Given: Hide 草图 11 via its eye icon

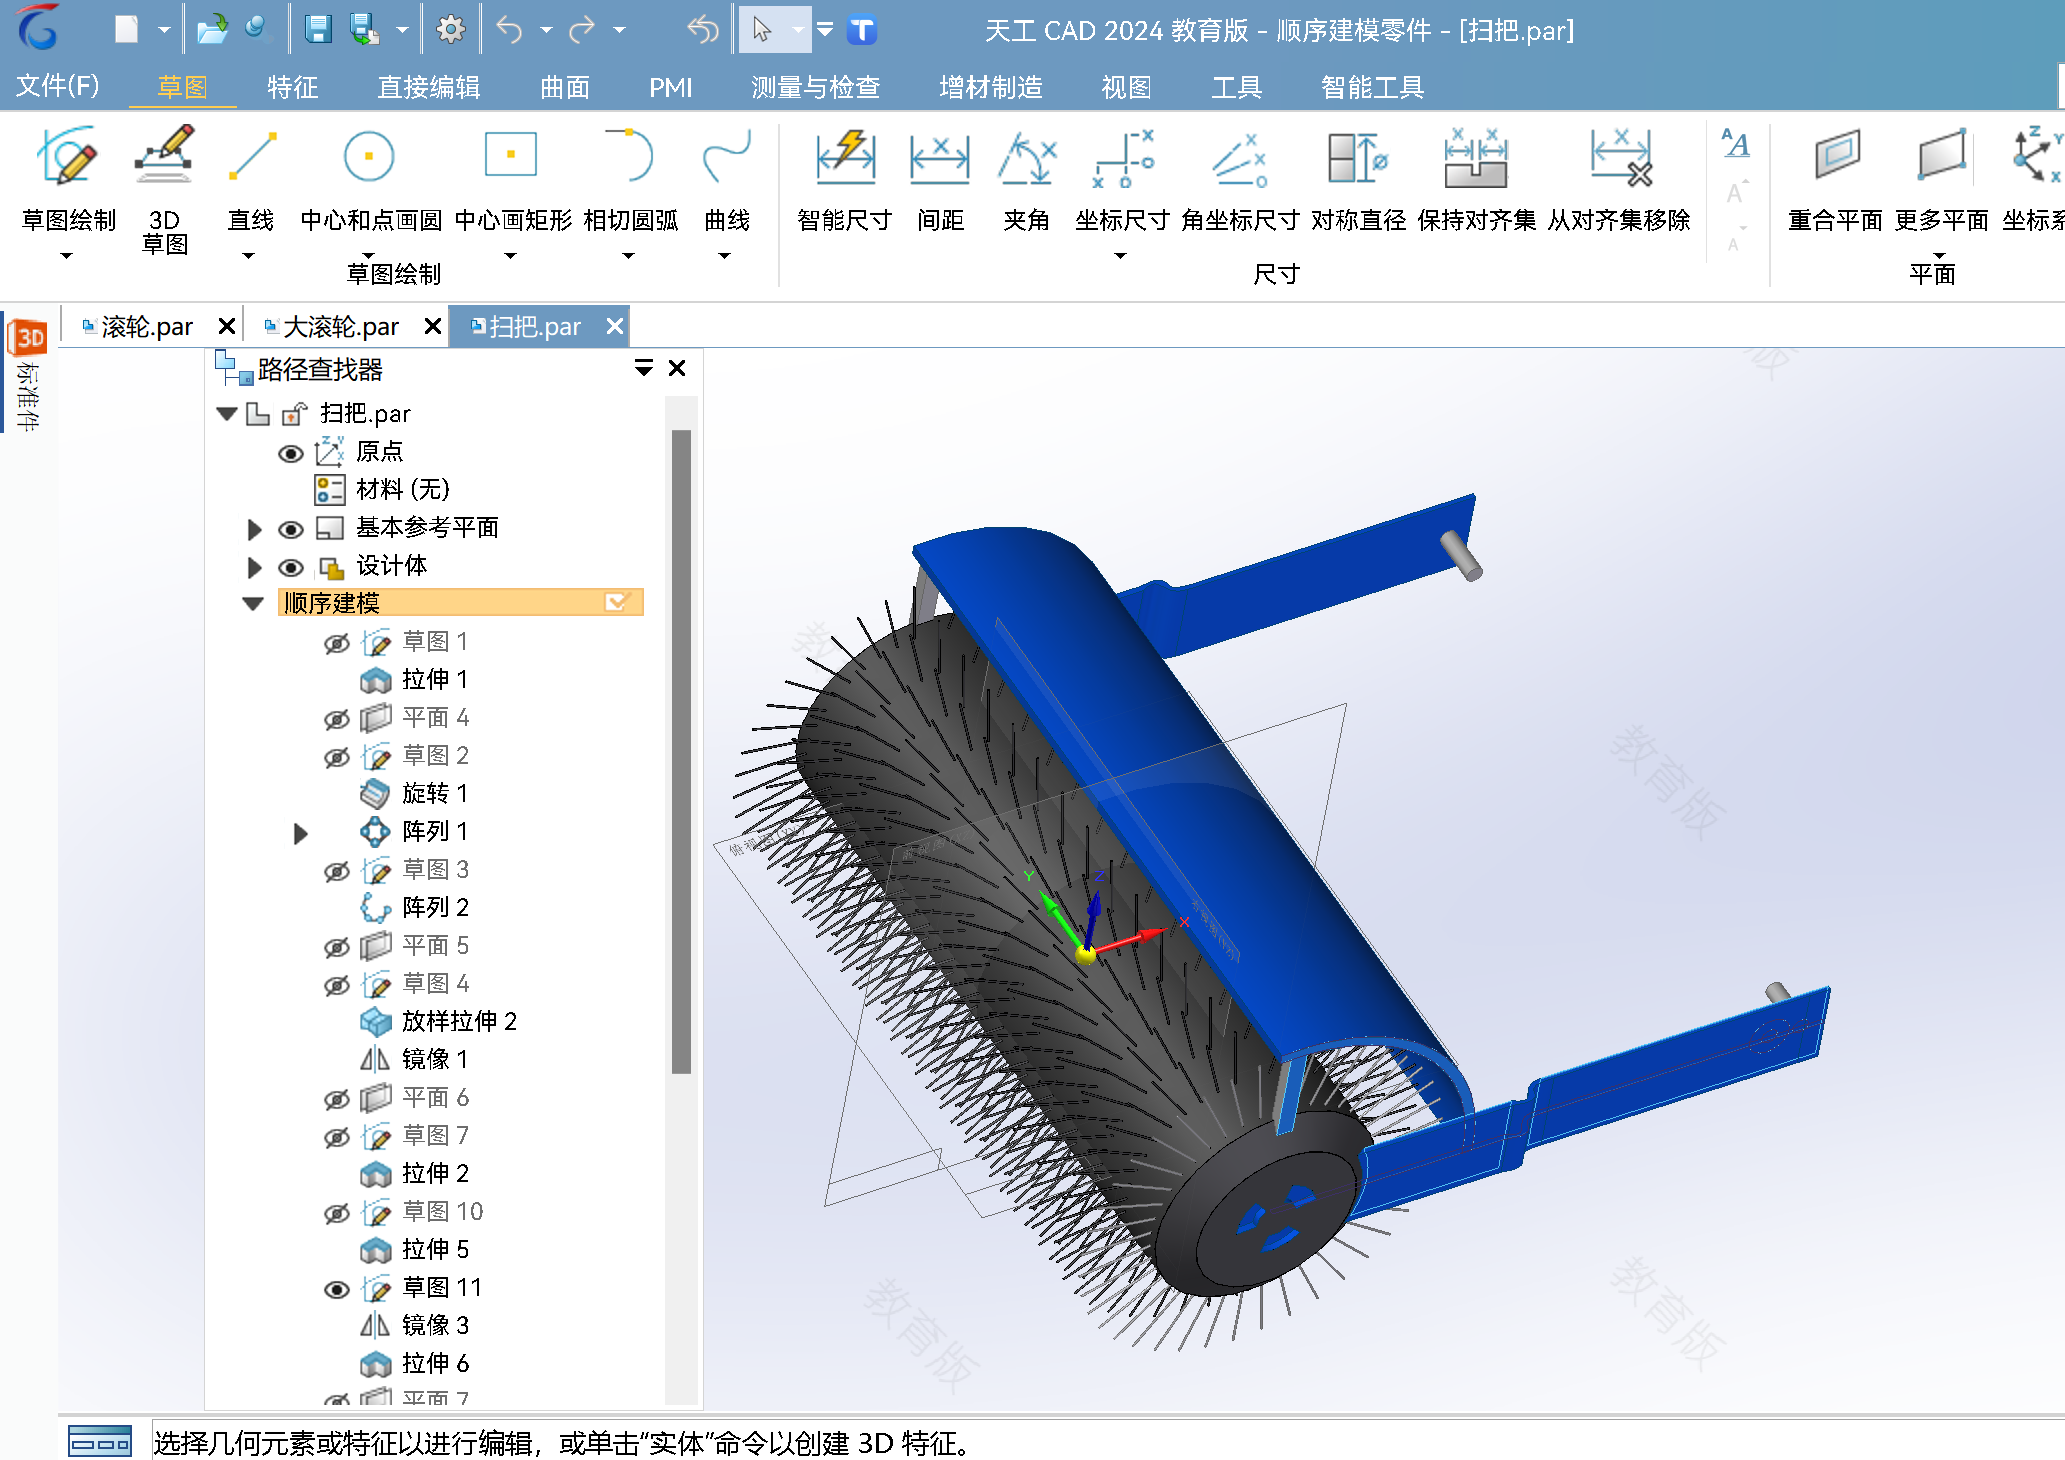Looking at the screenshot, I should click(337, 1289).
